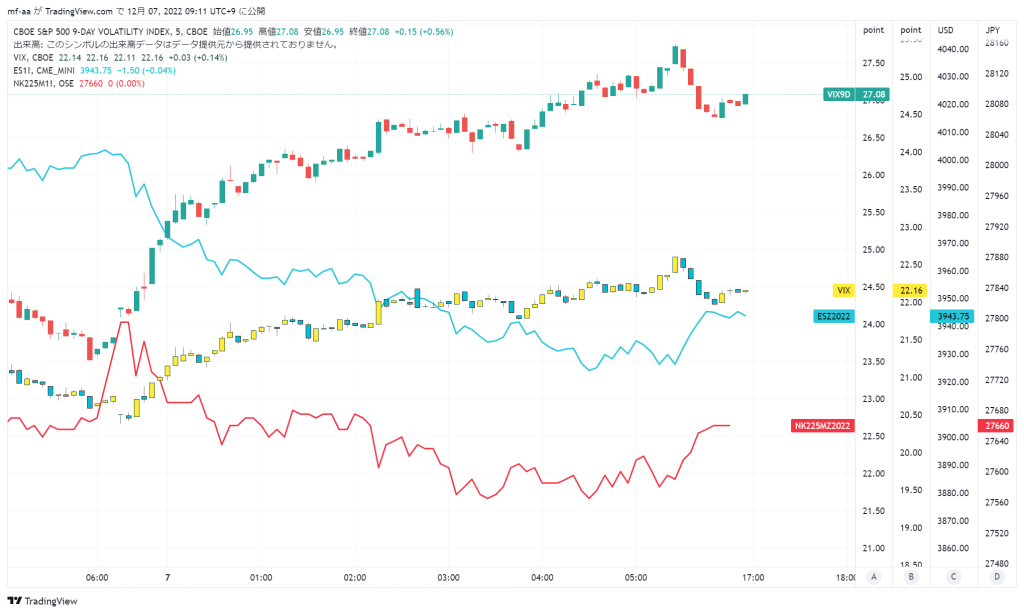This screenshot has height=614, width=1024.
Task: Click the red 27660 price tag
Action: tap(997, 426)
